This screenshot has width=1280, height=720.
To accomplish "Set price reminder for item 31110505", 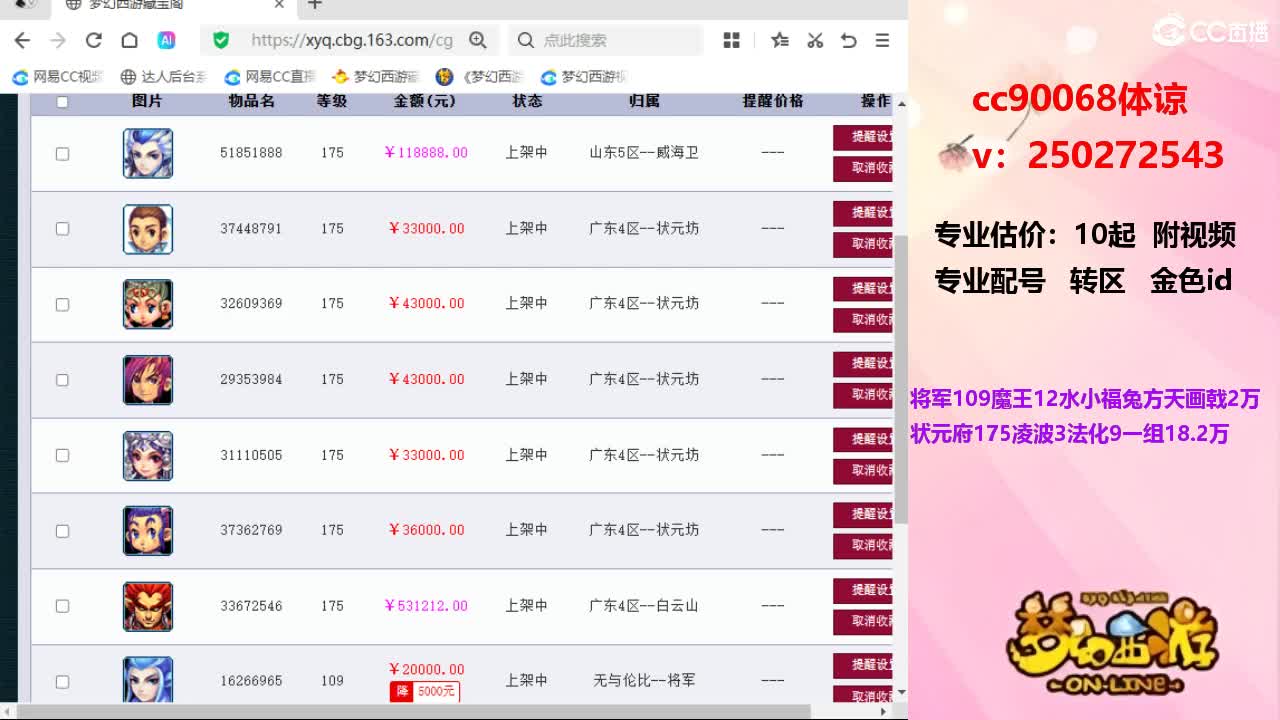I will pyautogui.click(x=862, y=439).
